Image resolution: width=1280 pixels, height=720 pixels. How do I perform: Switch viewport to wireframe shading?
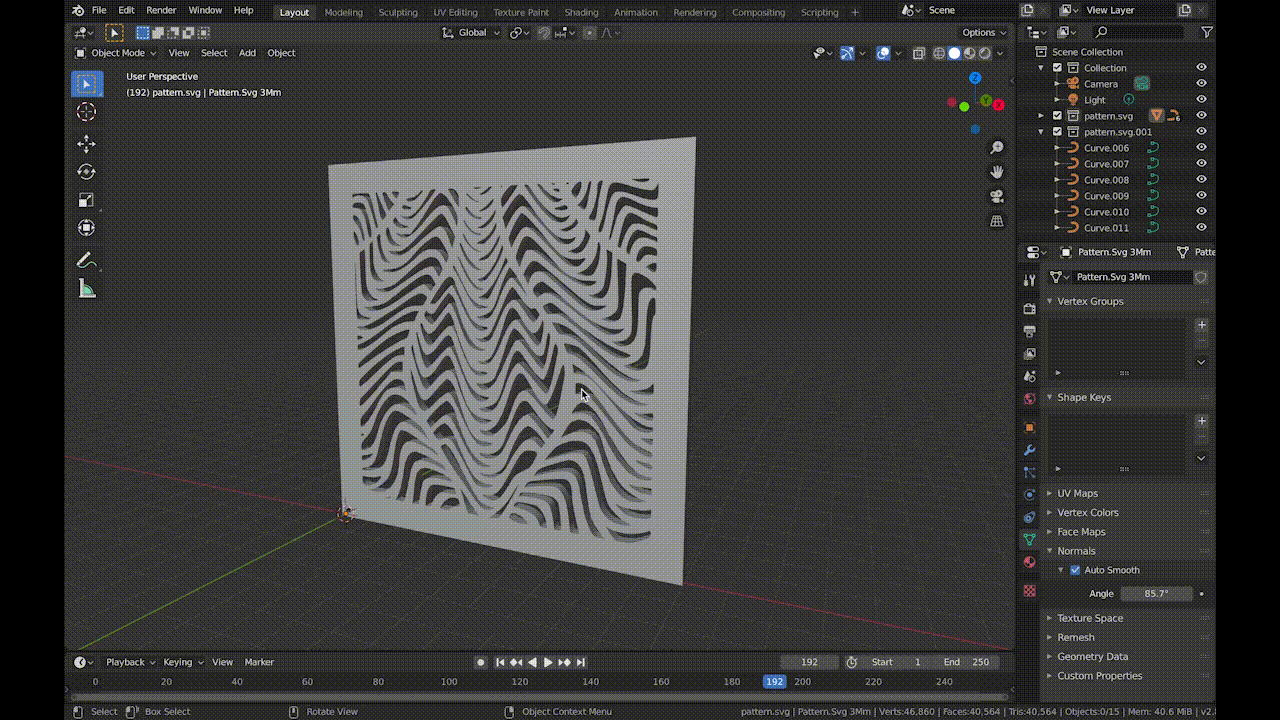pyautogui.click(x=937, y=53)
